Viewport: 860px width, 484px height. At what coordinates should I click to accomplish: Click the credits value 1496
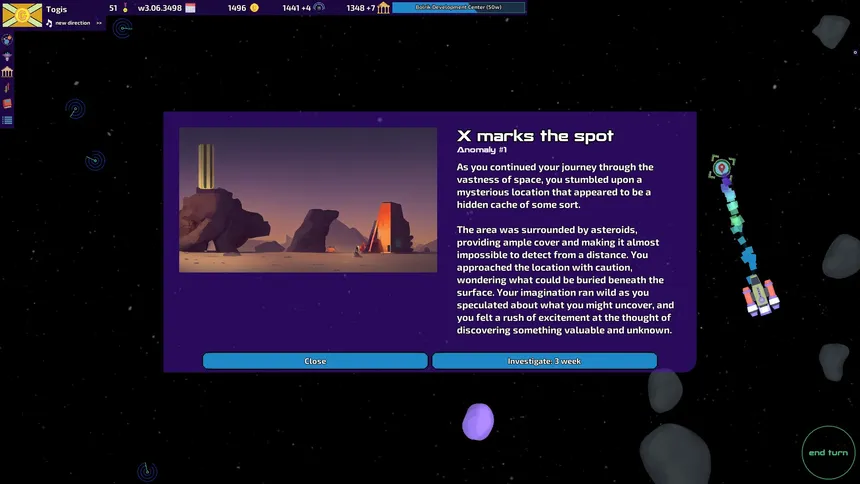point(237,8)
